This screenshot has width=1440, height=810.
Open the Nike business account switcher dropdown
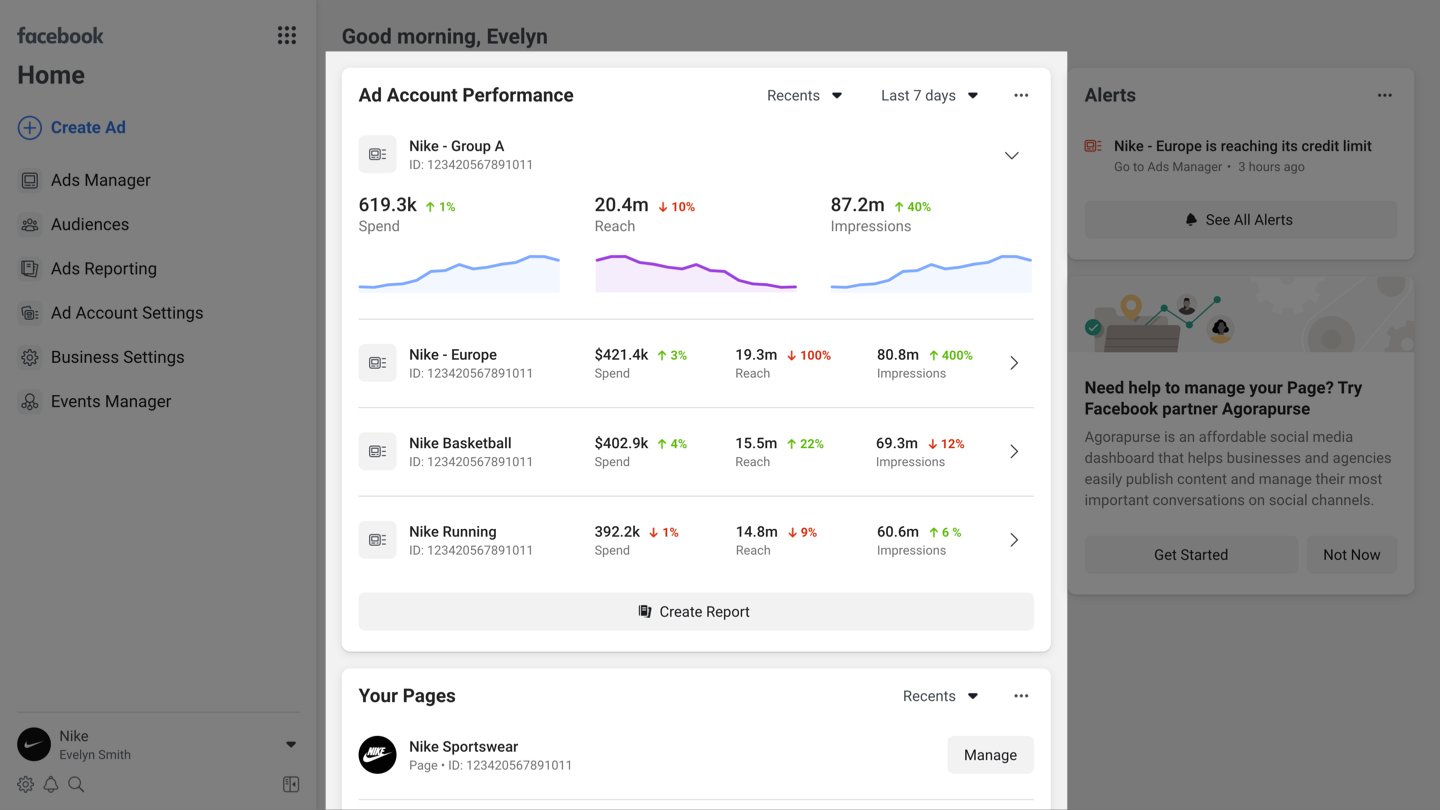[x=290, y=745]
